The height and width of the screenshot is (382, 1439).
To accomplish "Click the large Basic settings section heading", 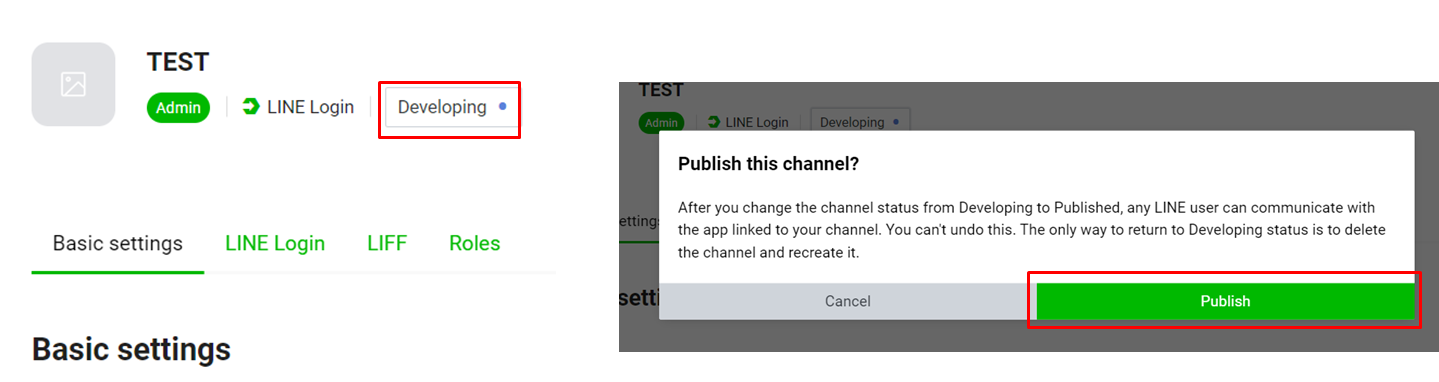I will [132, 349].
